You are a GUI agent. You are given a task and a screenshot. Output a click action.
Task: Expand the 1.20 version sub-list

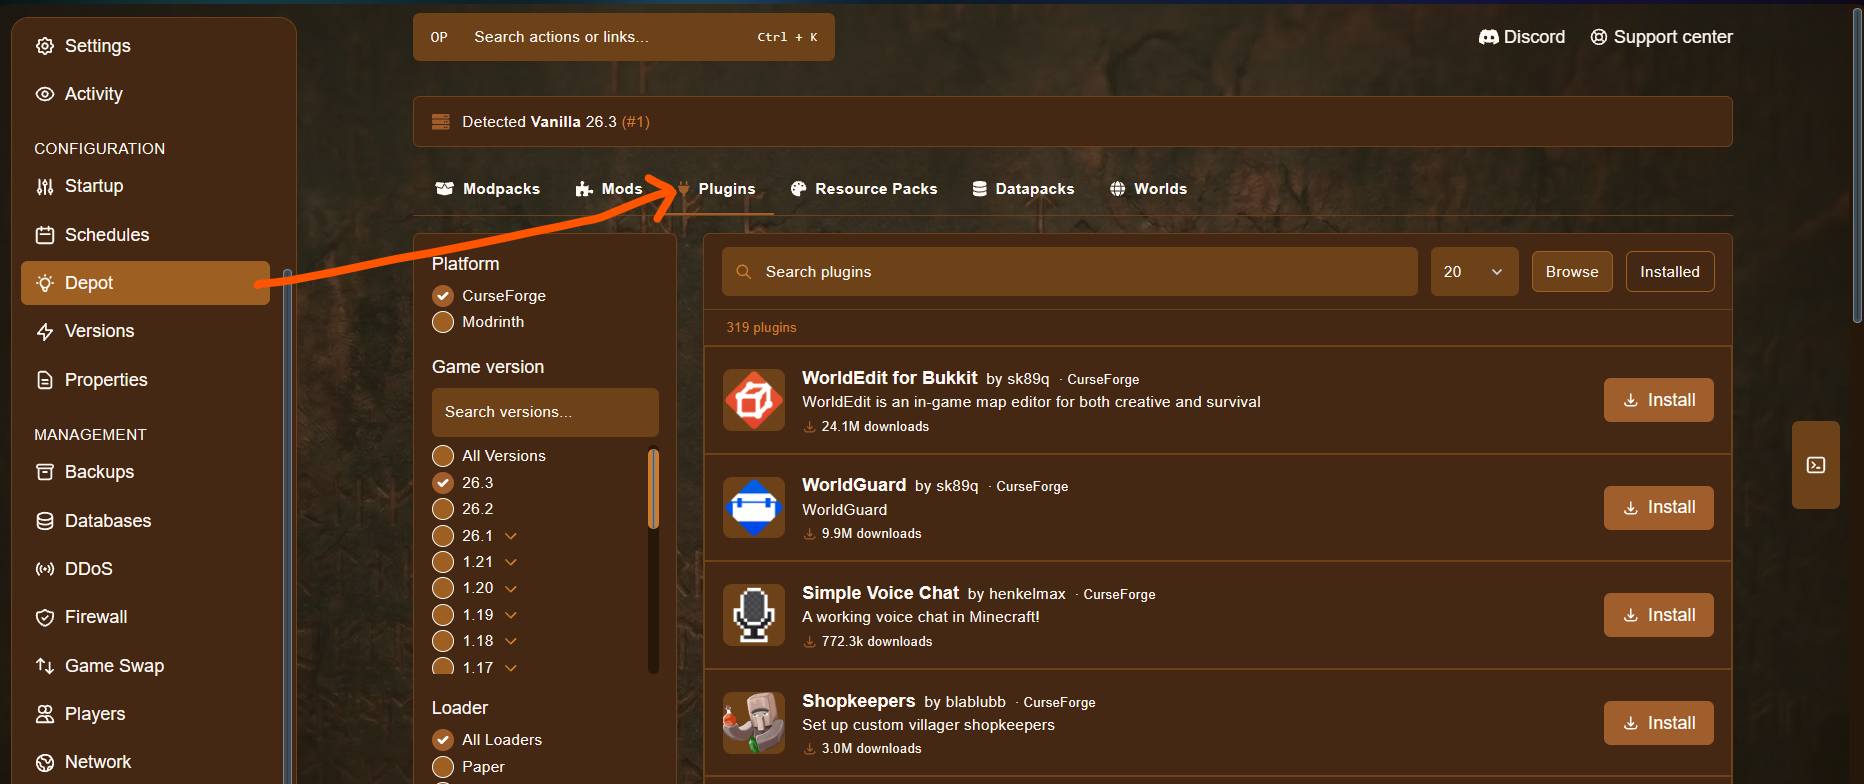(511, 588)
